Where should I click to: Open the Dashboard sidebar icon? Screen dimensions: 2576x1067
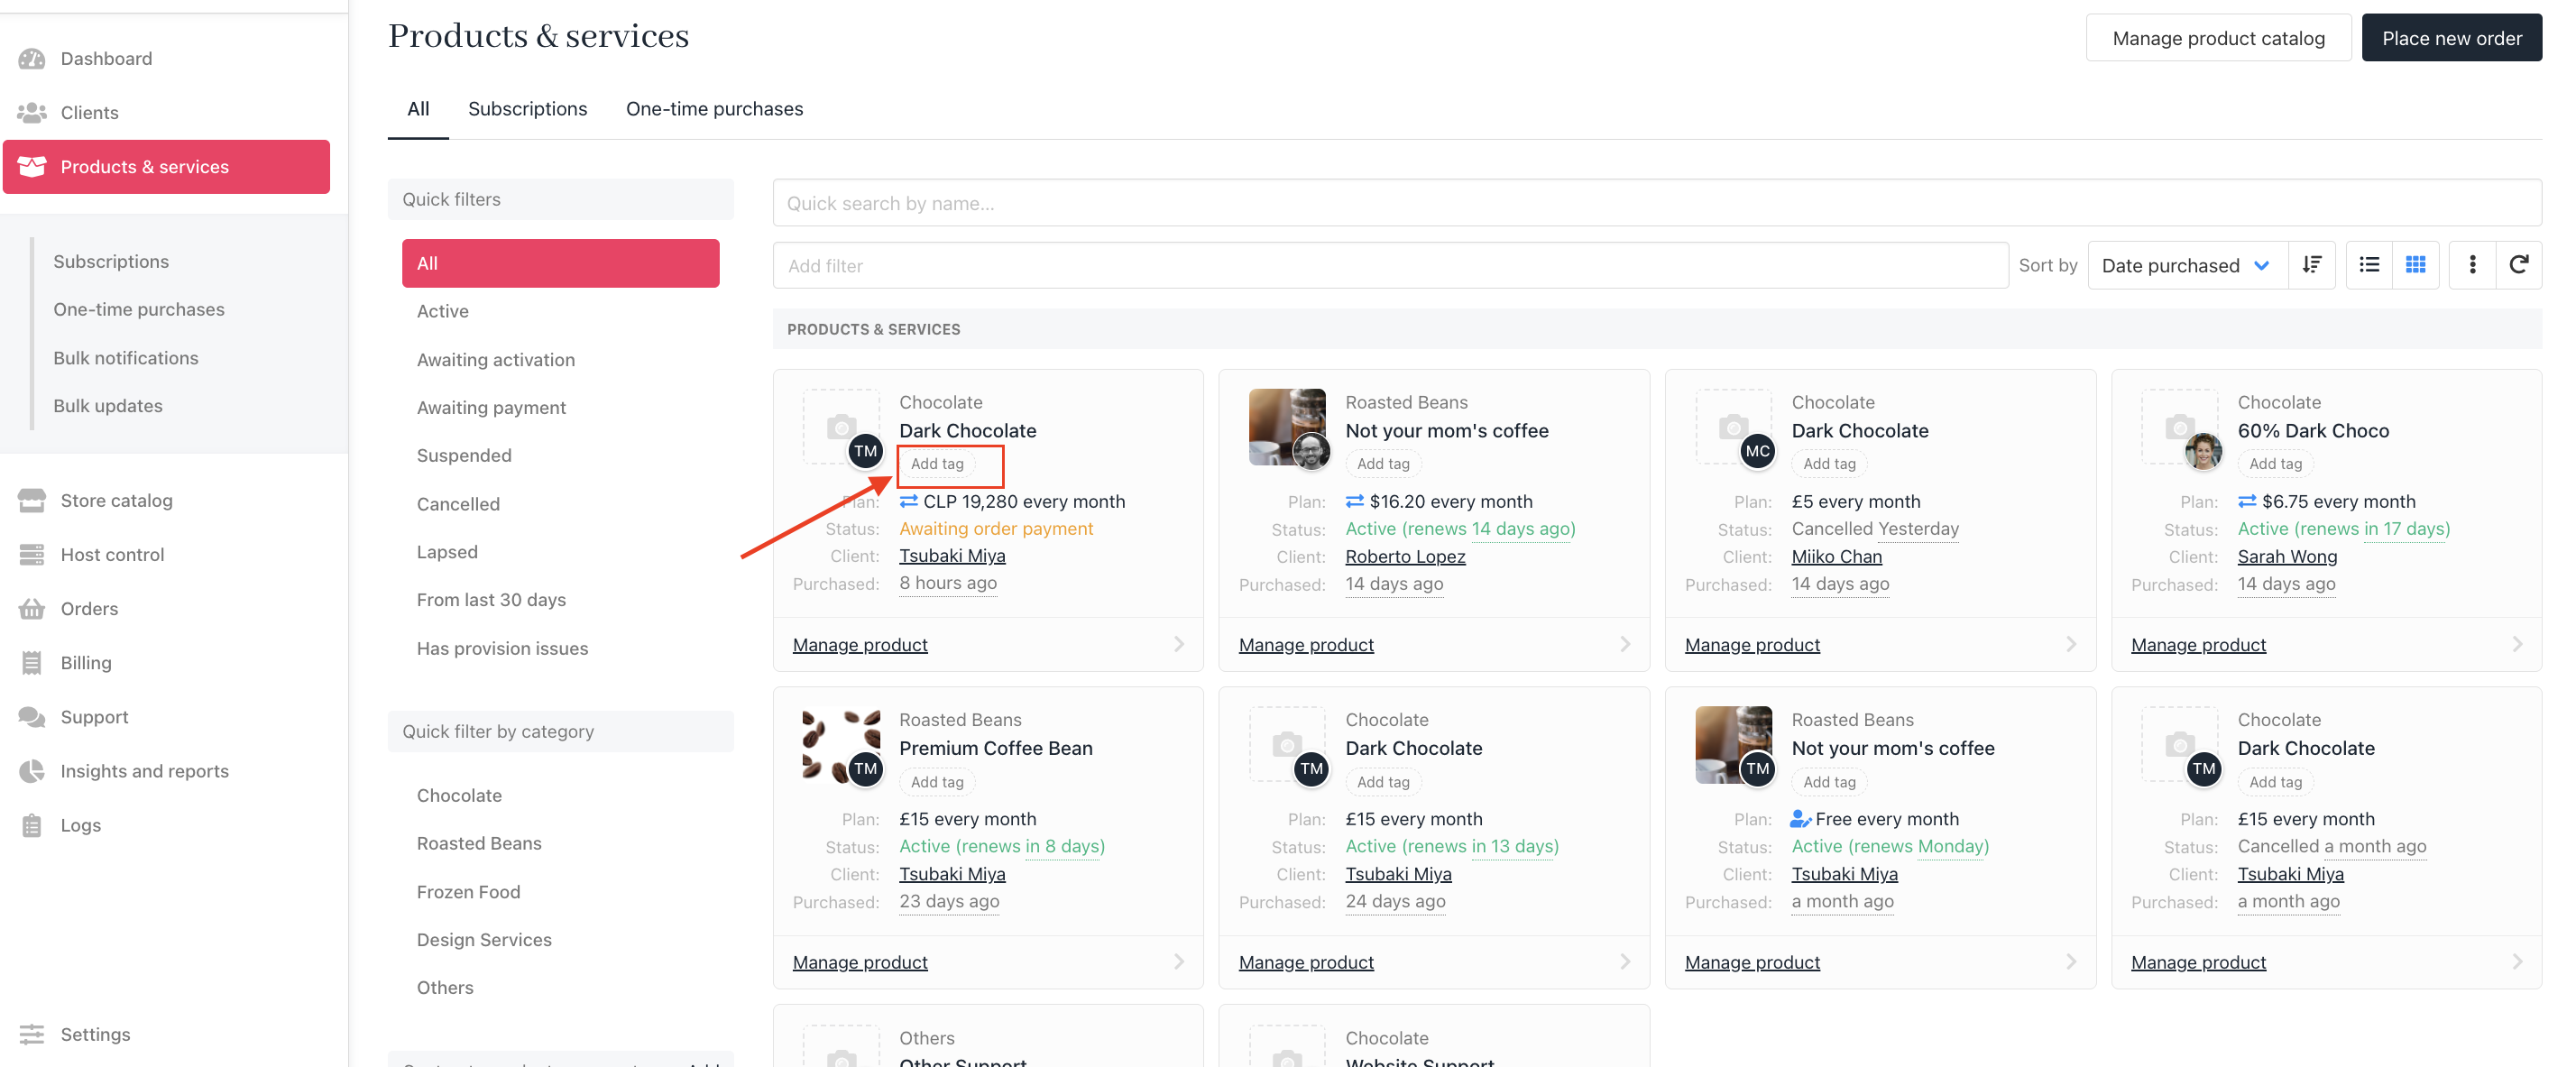coord(32,58)
